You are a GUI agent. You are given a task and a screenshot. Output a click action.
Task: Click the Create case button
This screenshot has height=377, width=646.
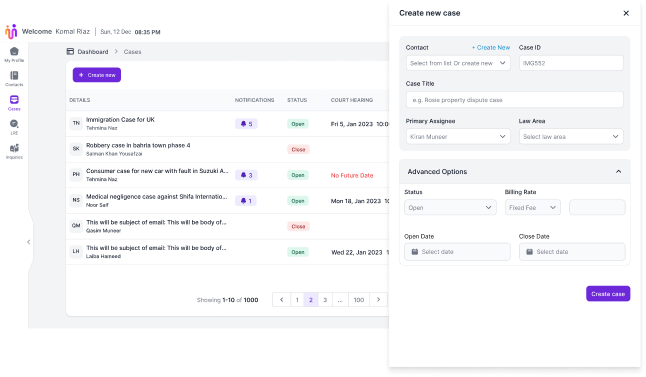point(608,294)
